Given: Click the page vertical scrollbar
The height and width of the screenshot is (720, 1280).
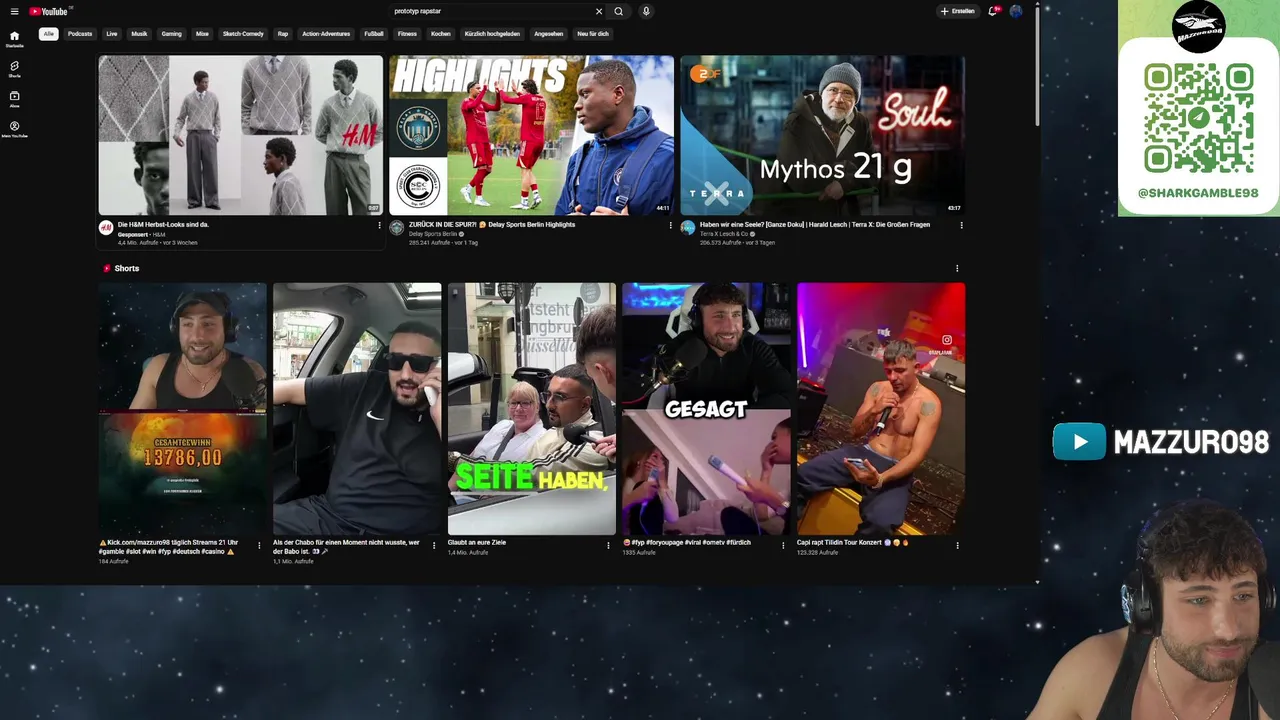Looking at the screenshot, I should click(1037, 68).
